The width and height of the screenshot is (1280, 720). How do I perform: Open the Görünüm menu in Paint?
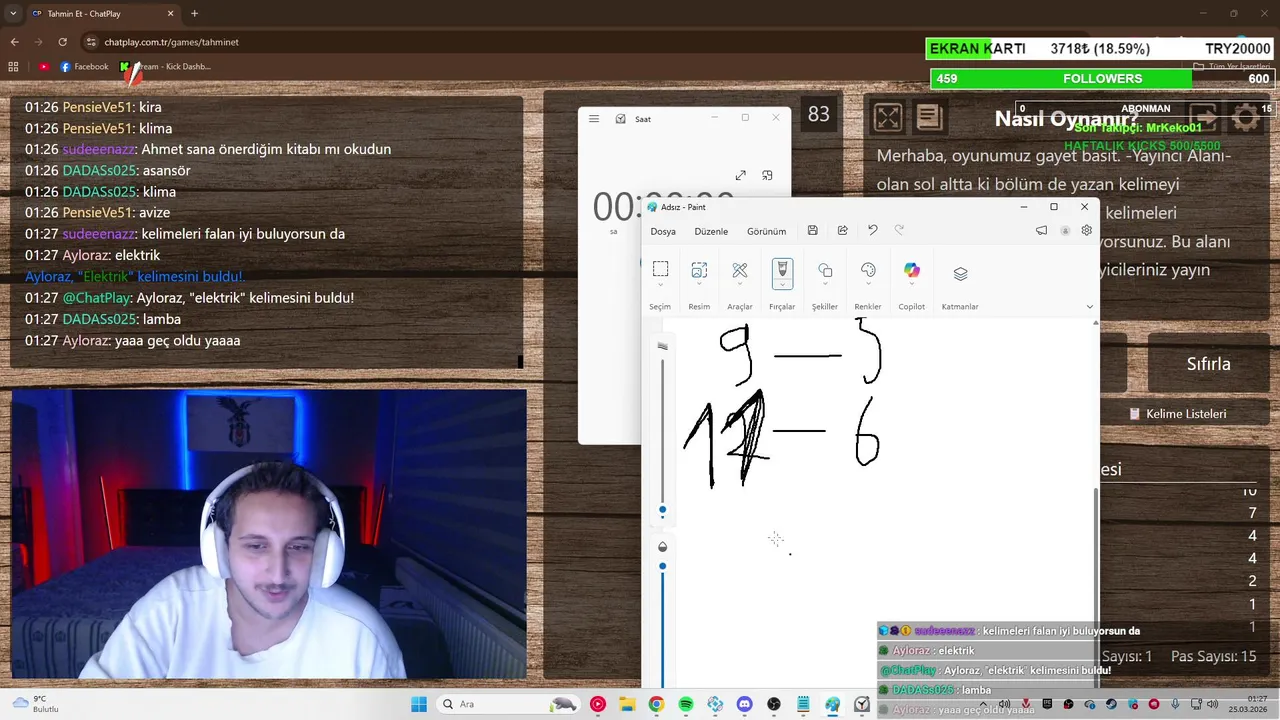[x=766, y=231]
